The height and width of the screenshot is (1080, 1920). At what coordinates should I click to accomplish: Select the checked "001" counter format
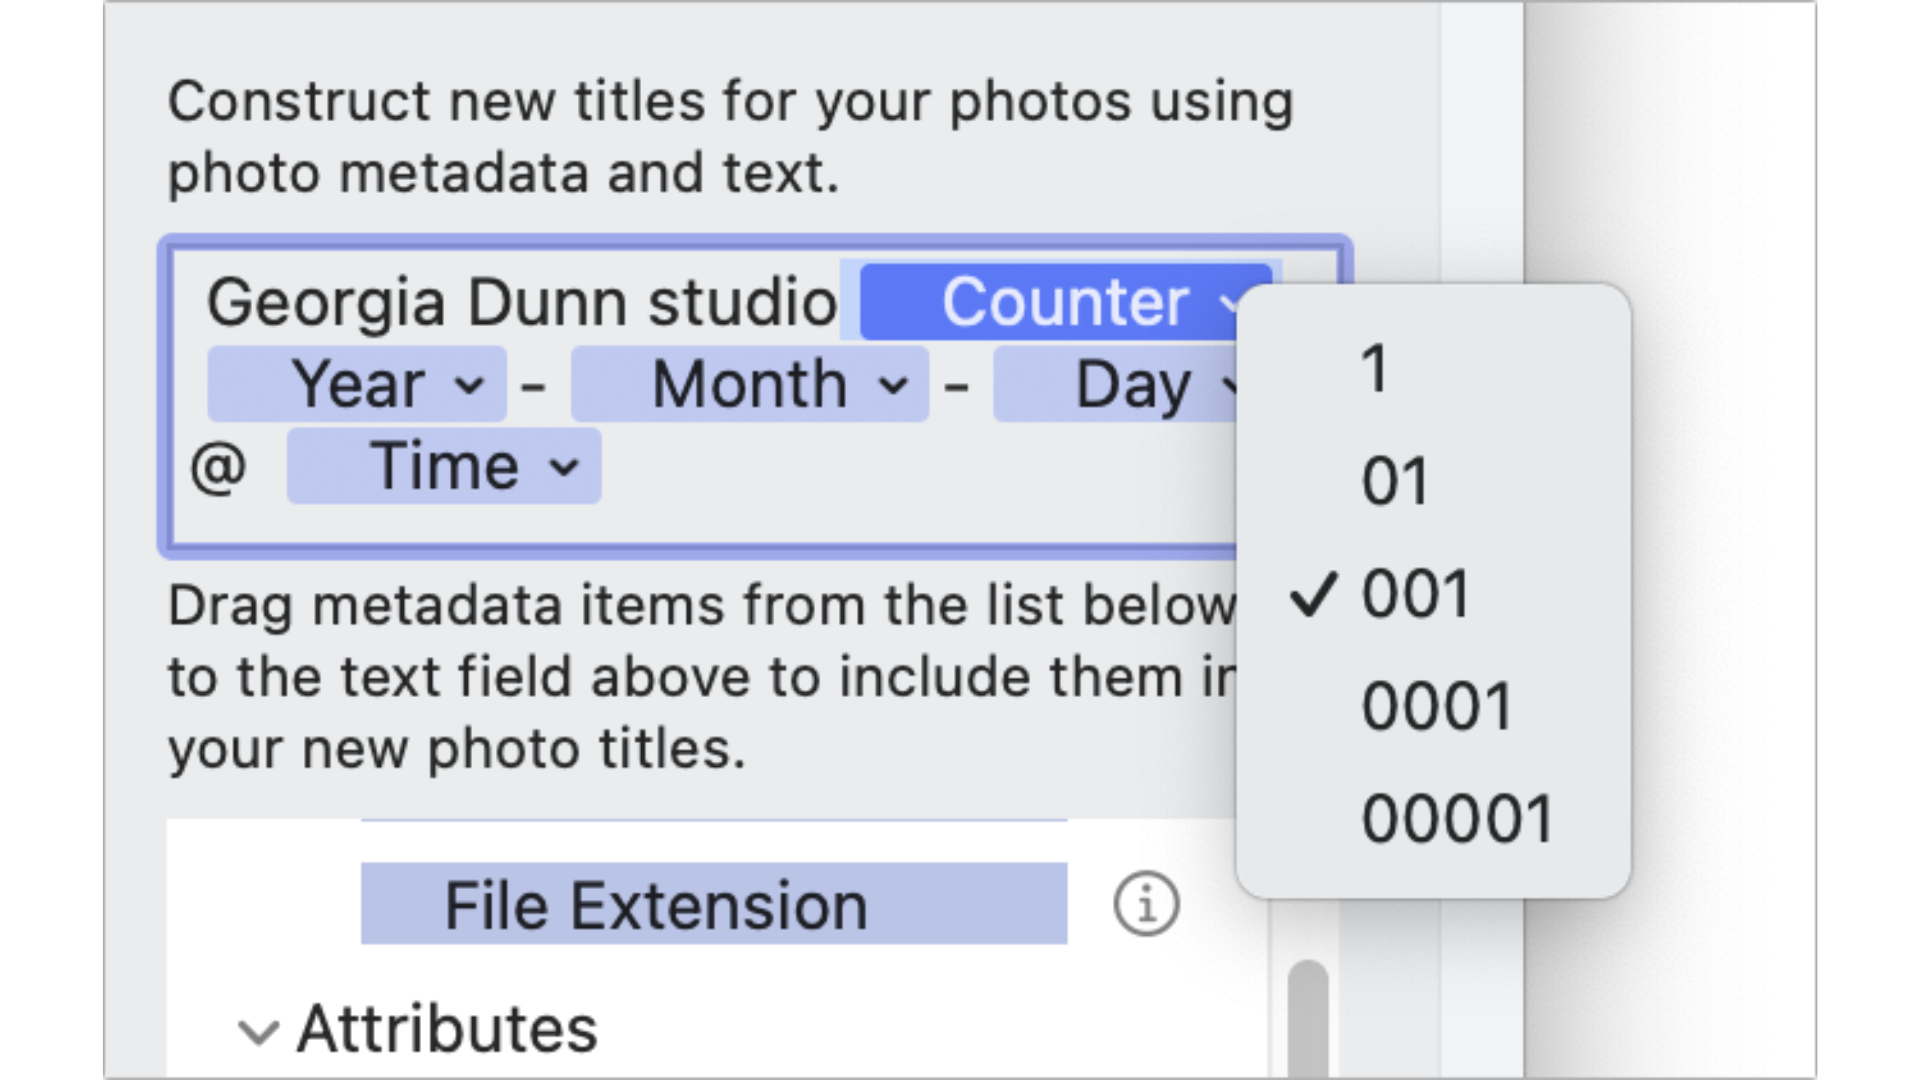point(1415,594)
